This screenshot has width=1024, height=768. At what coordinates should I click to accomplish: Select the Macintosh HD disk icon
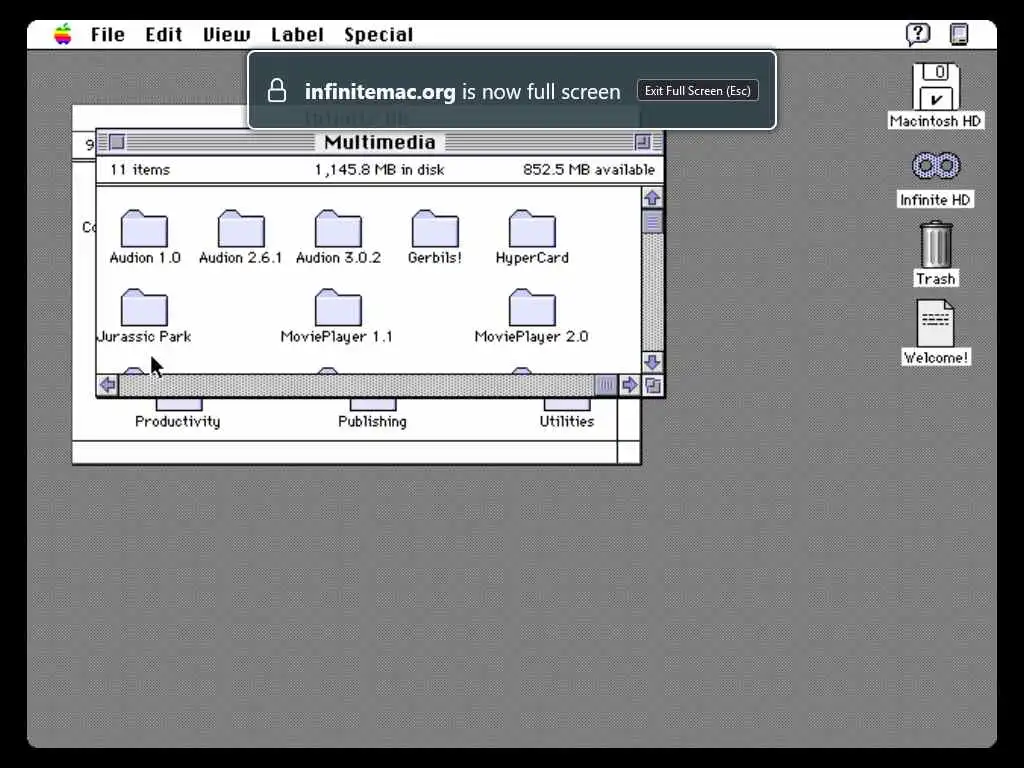[x=936, y=86]
